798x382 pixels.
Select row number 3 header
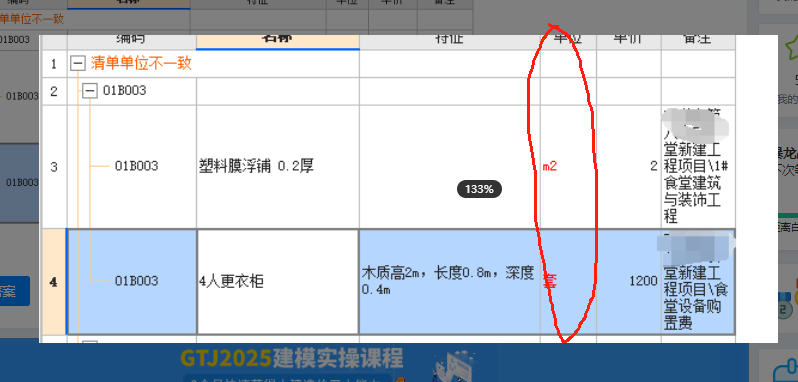click(x=54, y=167)
